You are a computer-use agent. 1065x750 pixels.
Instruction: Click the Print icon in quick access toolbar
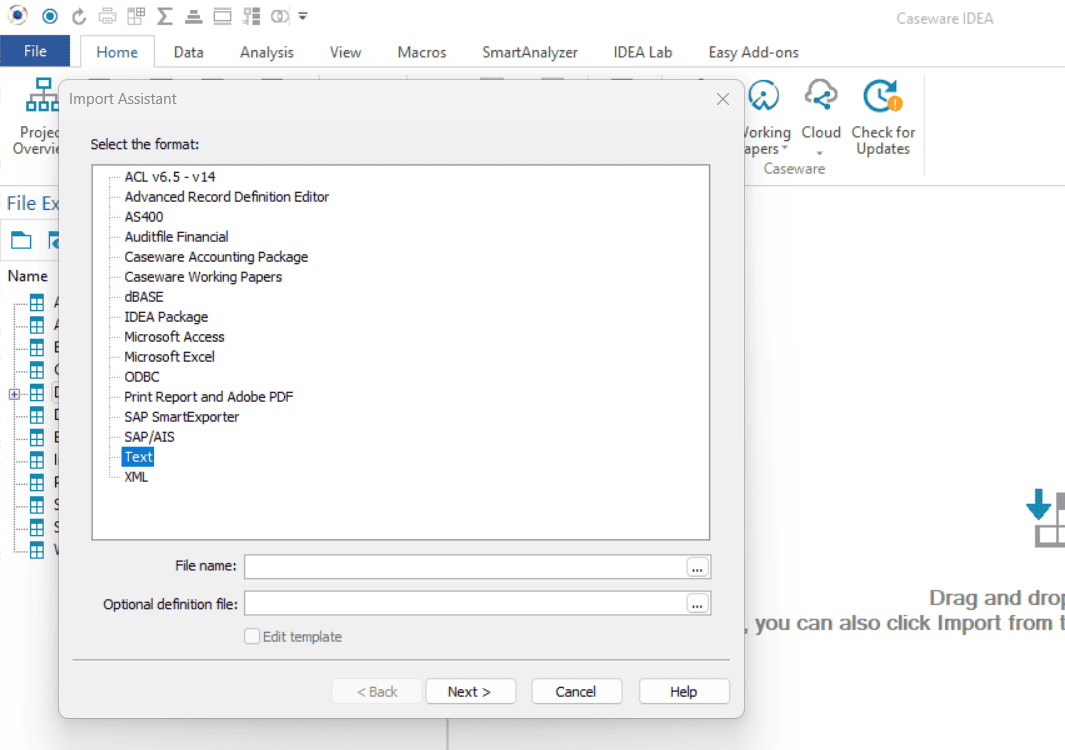click(107, 16)
